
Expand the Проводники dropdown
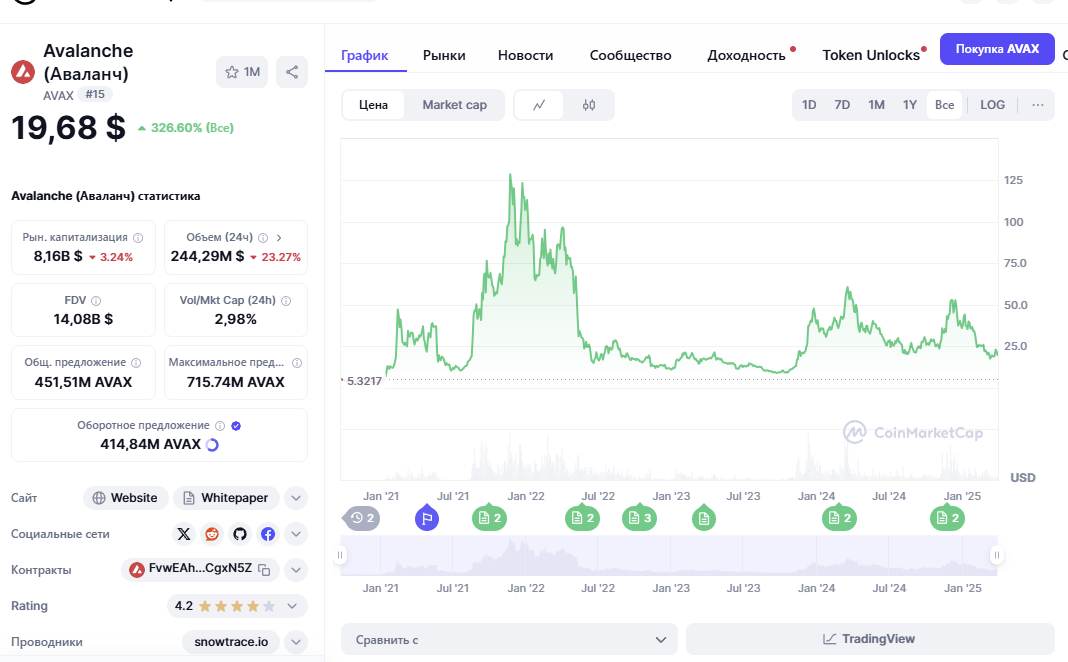point(296,642)
